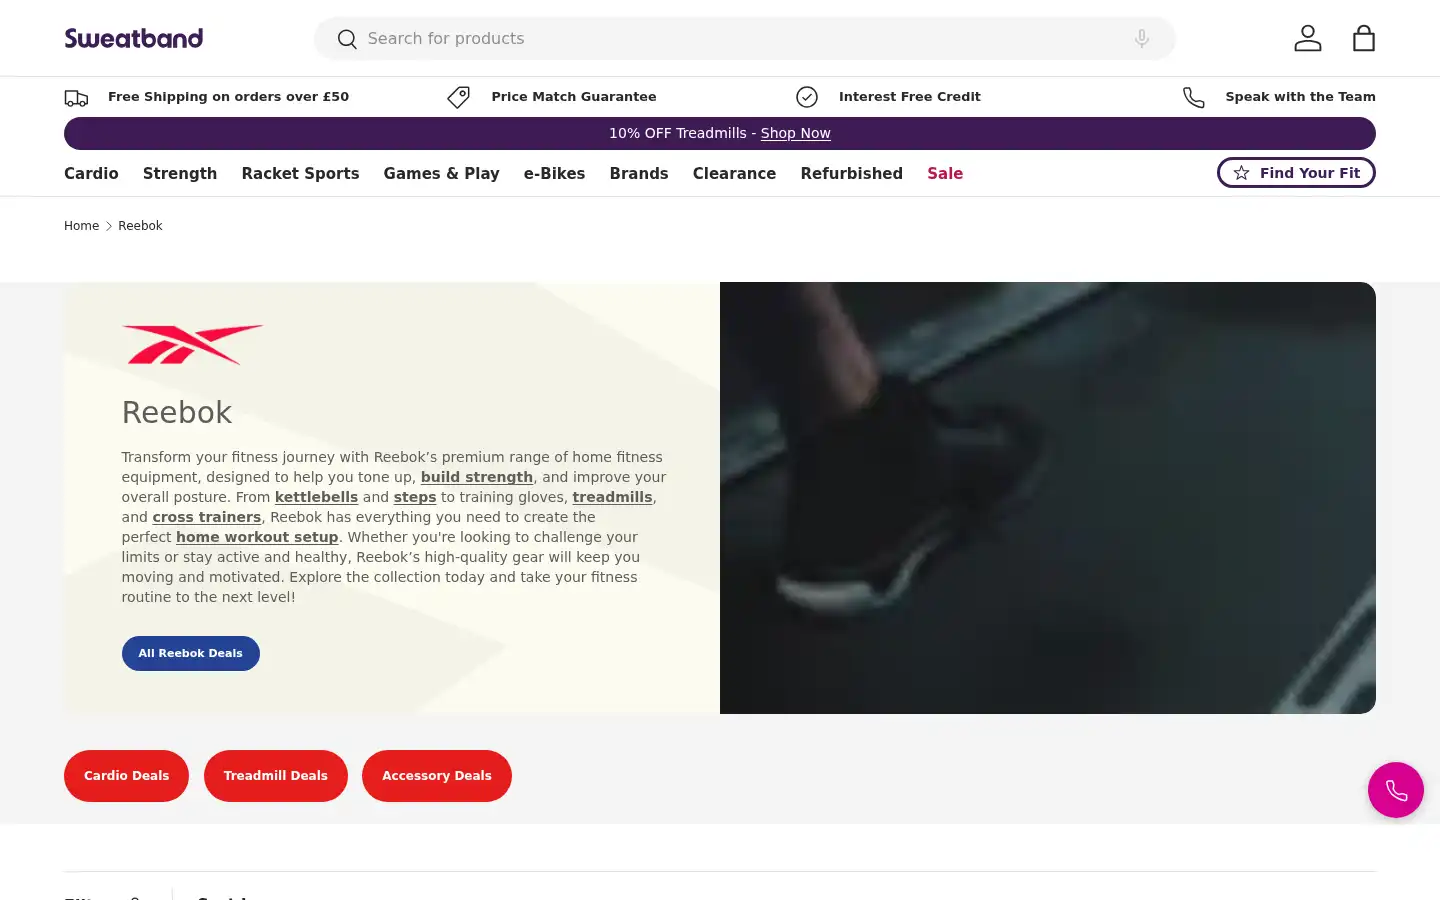Click the star icon in Find Your Fit
Viewport: 1440px width, 900px height.
[1241, 173]
